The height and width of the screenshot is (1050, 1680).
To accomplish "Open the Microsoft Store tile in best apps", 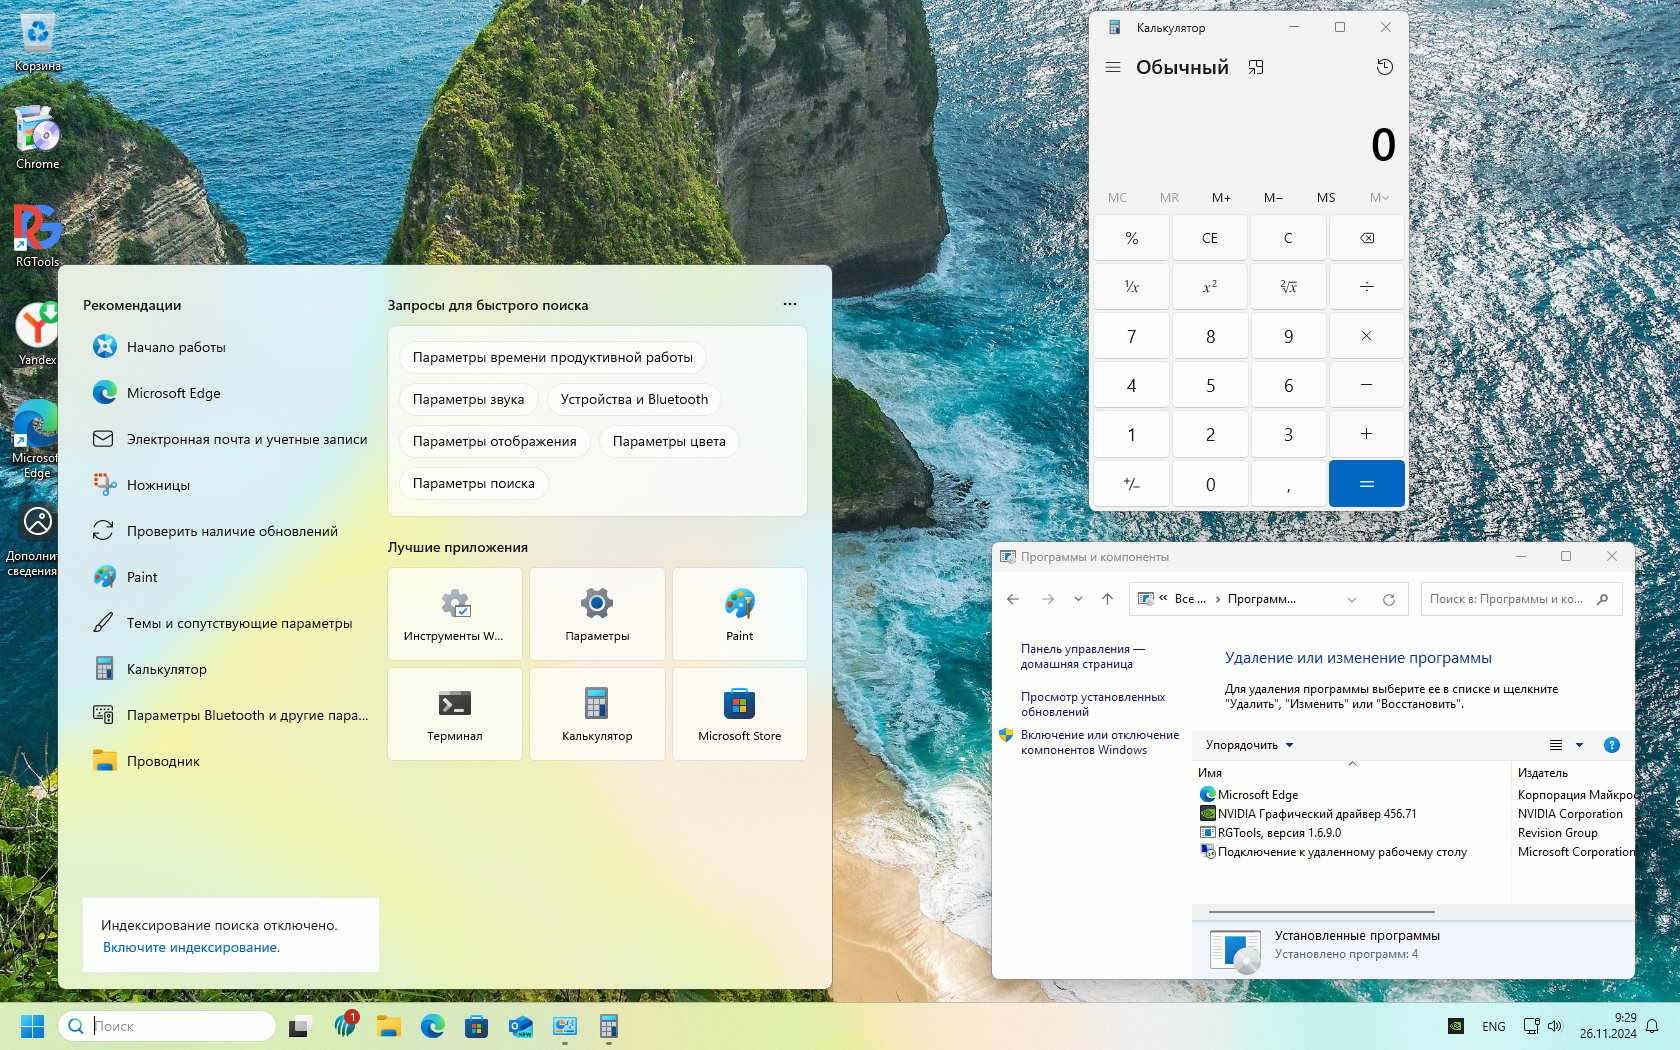I will pyautogui.click(x=739, y=714).
